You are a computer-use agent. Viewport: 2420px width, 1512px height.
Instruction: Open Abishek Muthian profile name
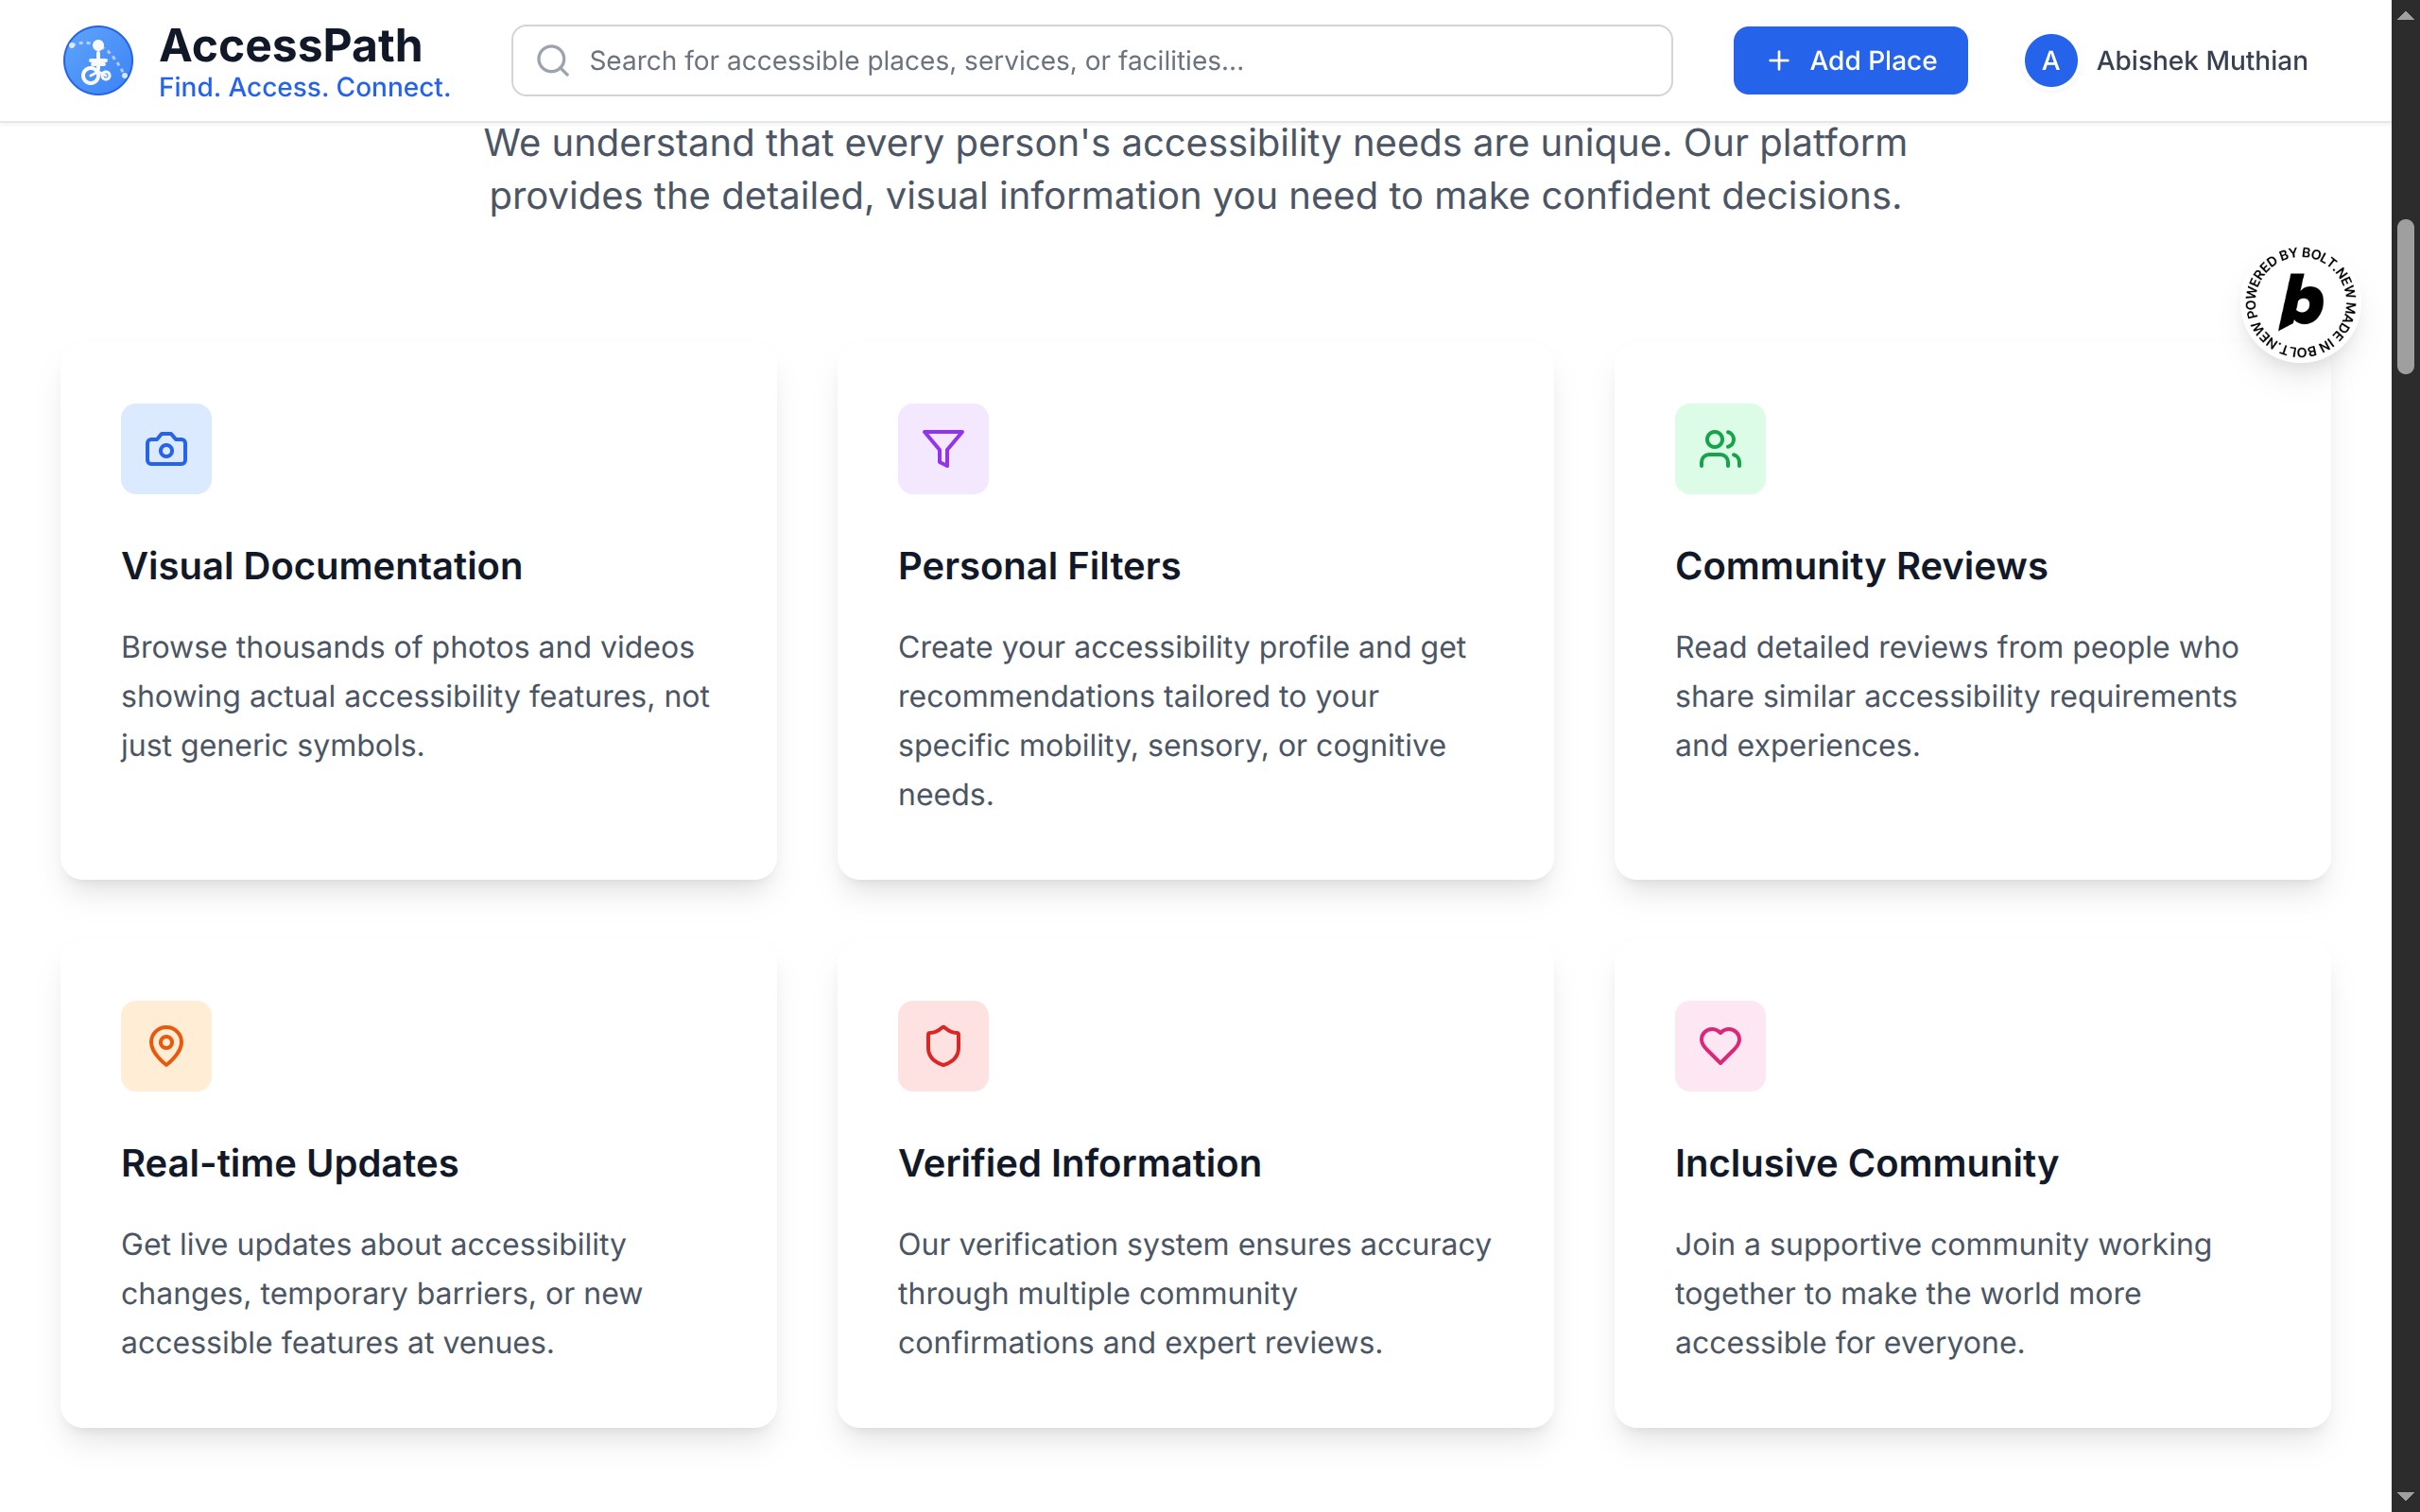click(2201, 61)
